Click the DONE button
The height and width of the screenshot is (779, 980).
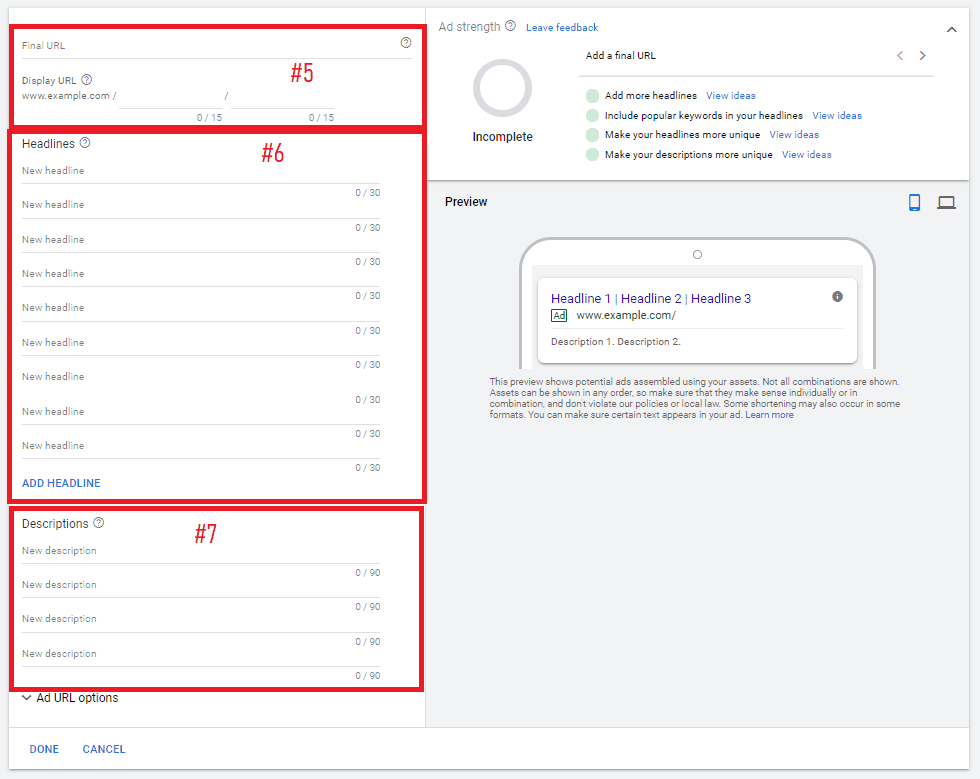click(x=44, y=748)
